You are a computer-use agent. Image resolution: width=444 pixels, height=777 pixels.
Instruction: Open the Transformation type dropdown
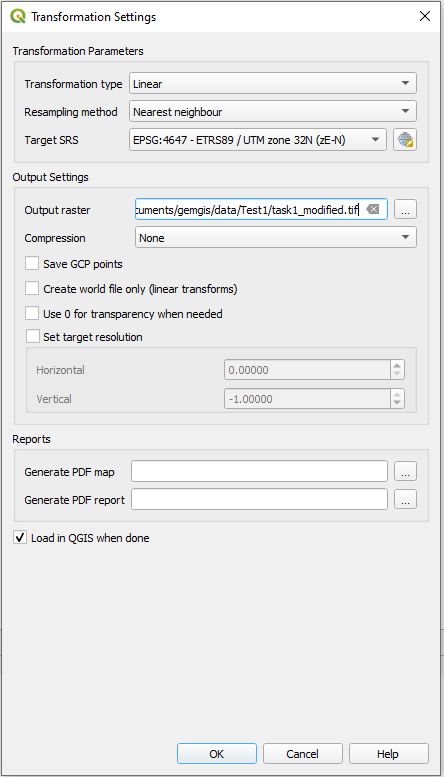point(273,83)
